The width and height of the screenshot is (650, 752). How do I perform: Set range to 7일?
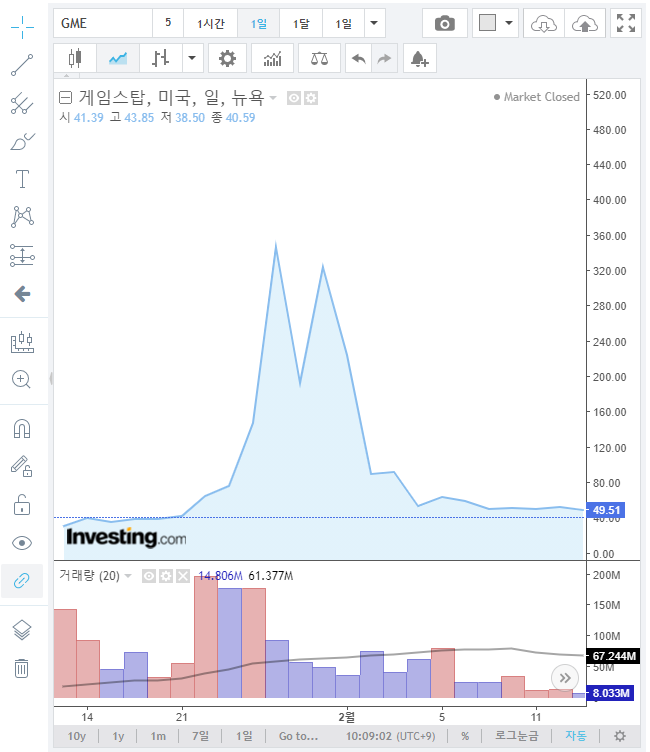201,736
